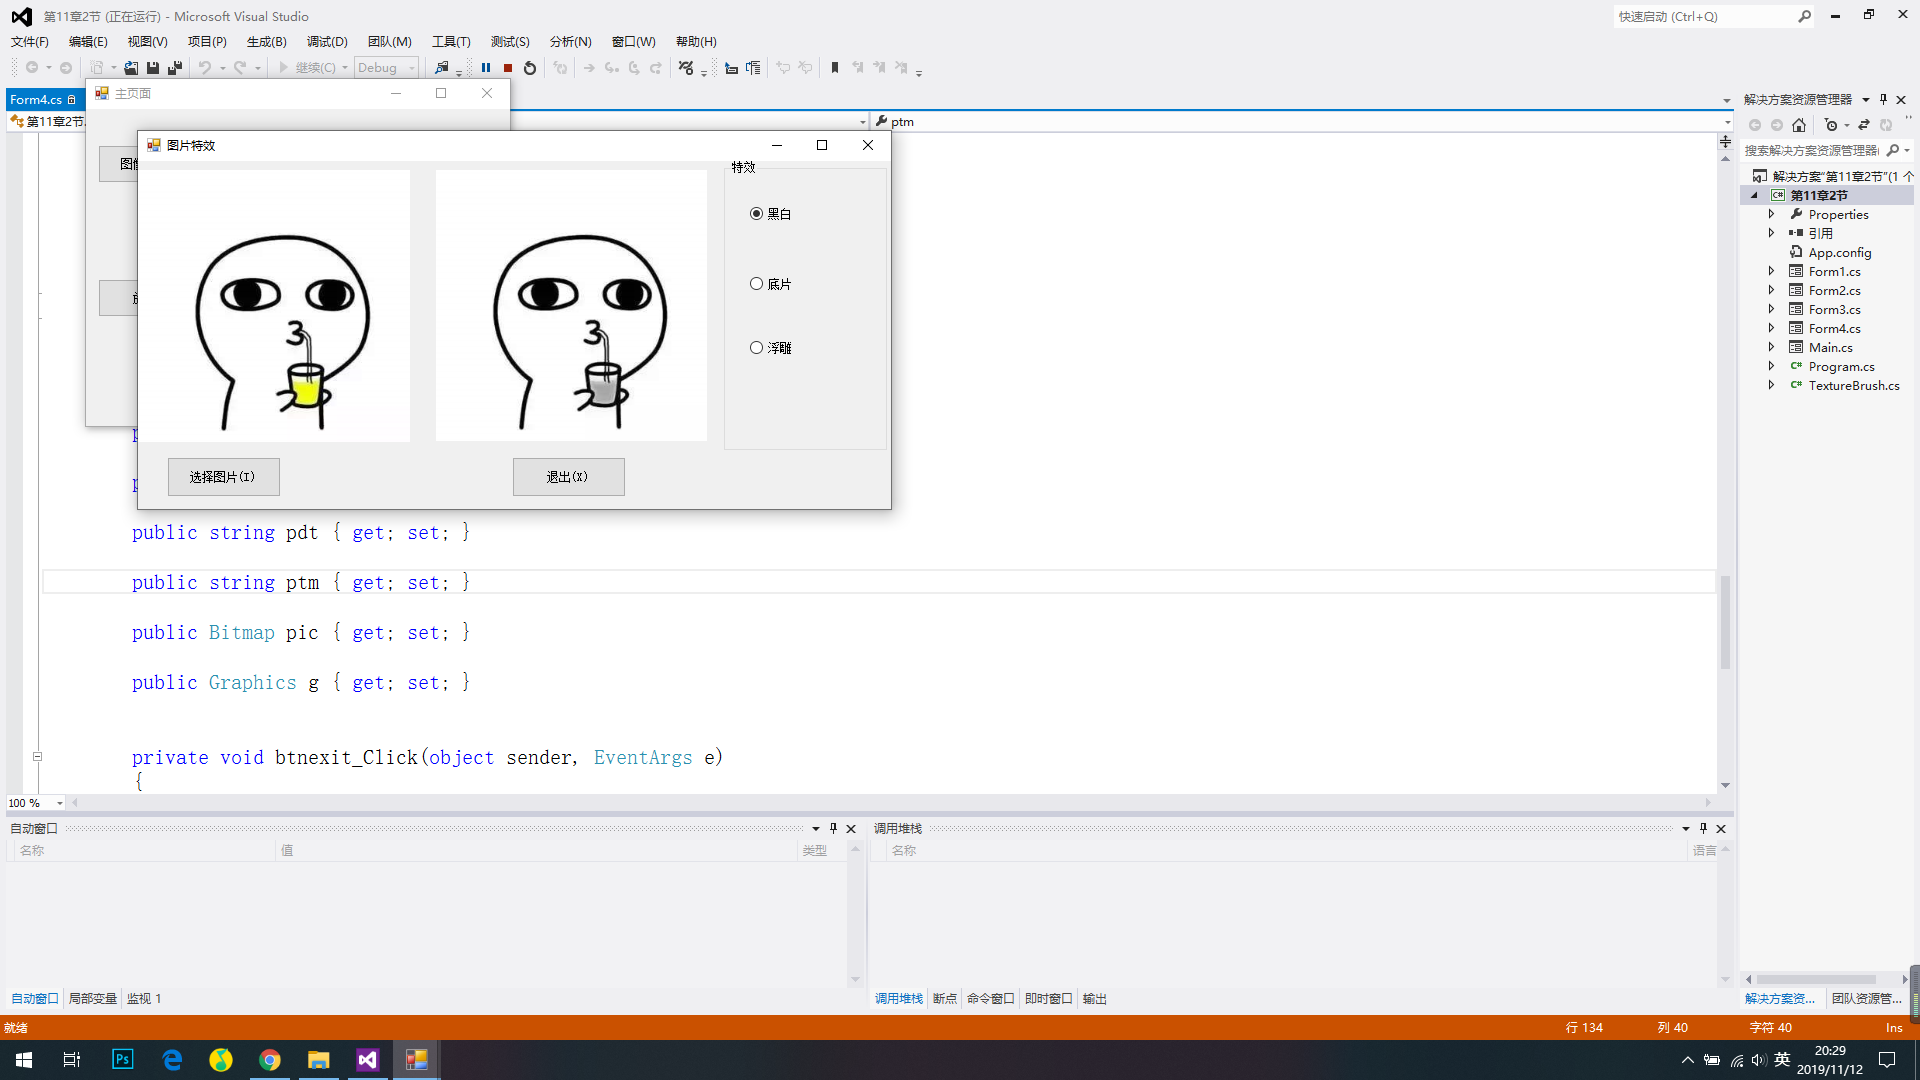Launch Photoshop from the taskbar
Image resolution: width=1920 pixels, height=1080 pixels.
click(x=122, y=1060)
